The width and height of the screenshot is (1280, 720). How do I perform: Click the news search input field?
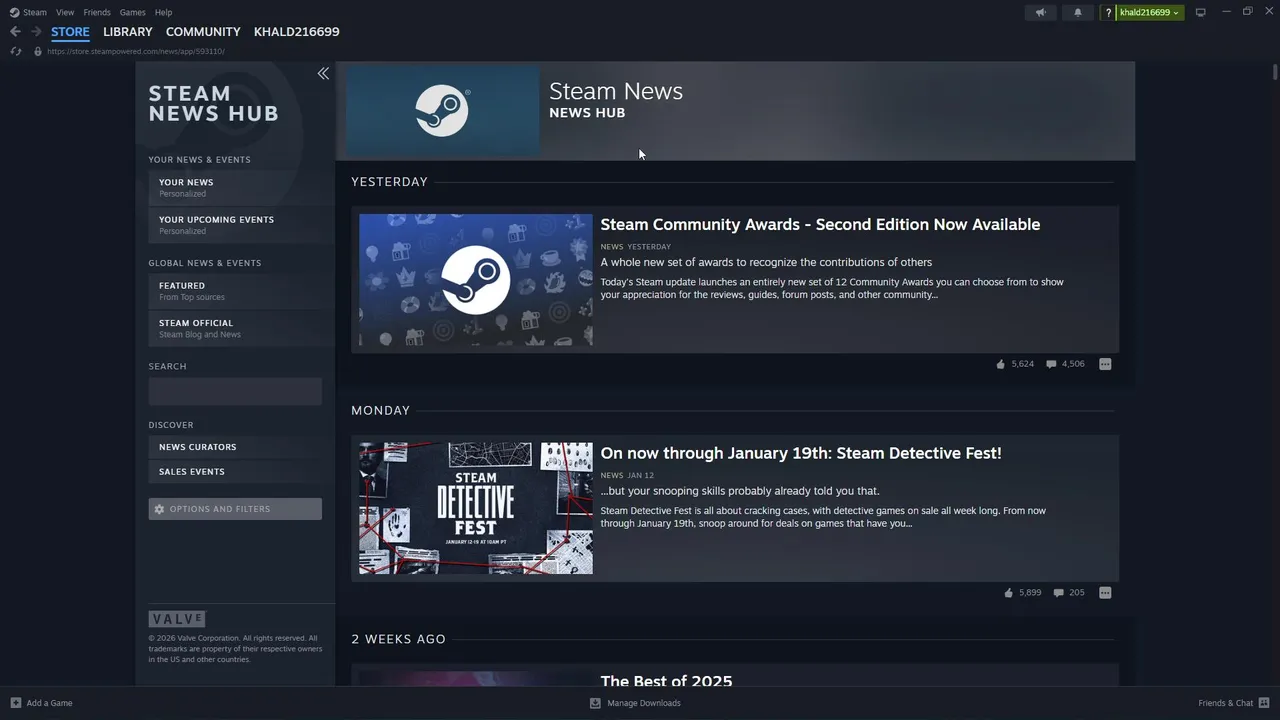point(235,391)
